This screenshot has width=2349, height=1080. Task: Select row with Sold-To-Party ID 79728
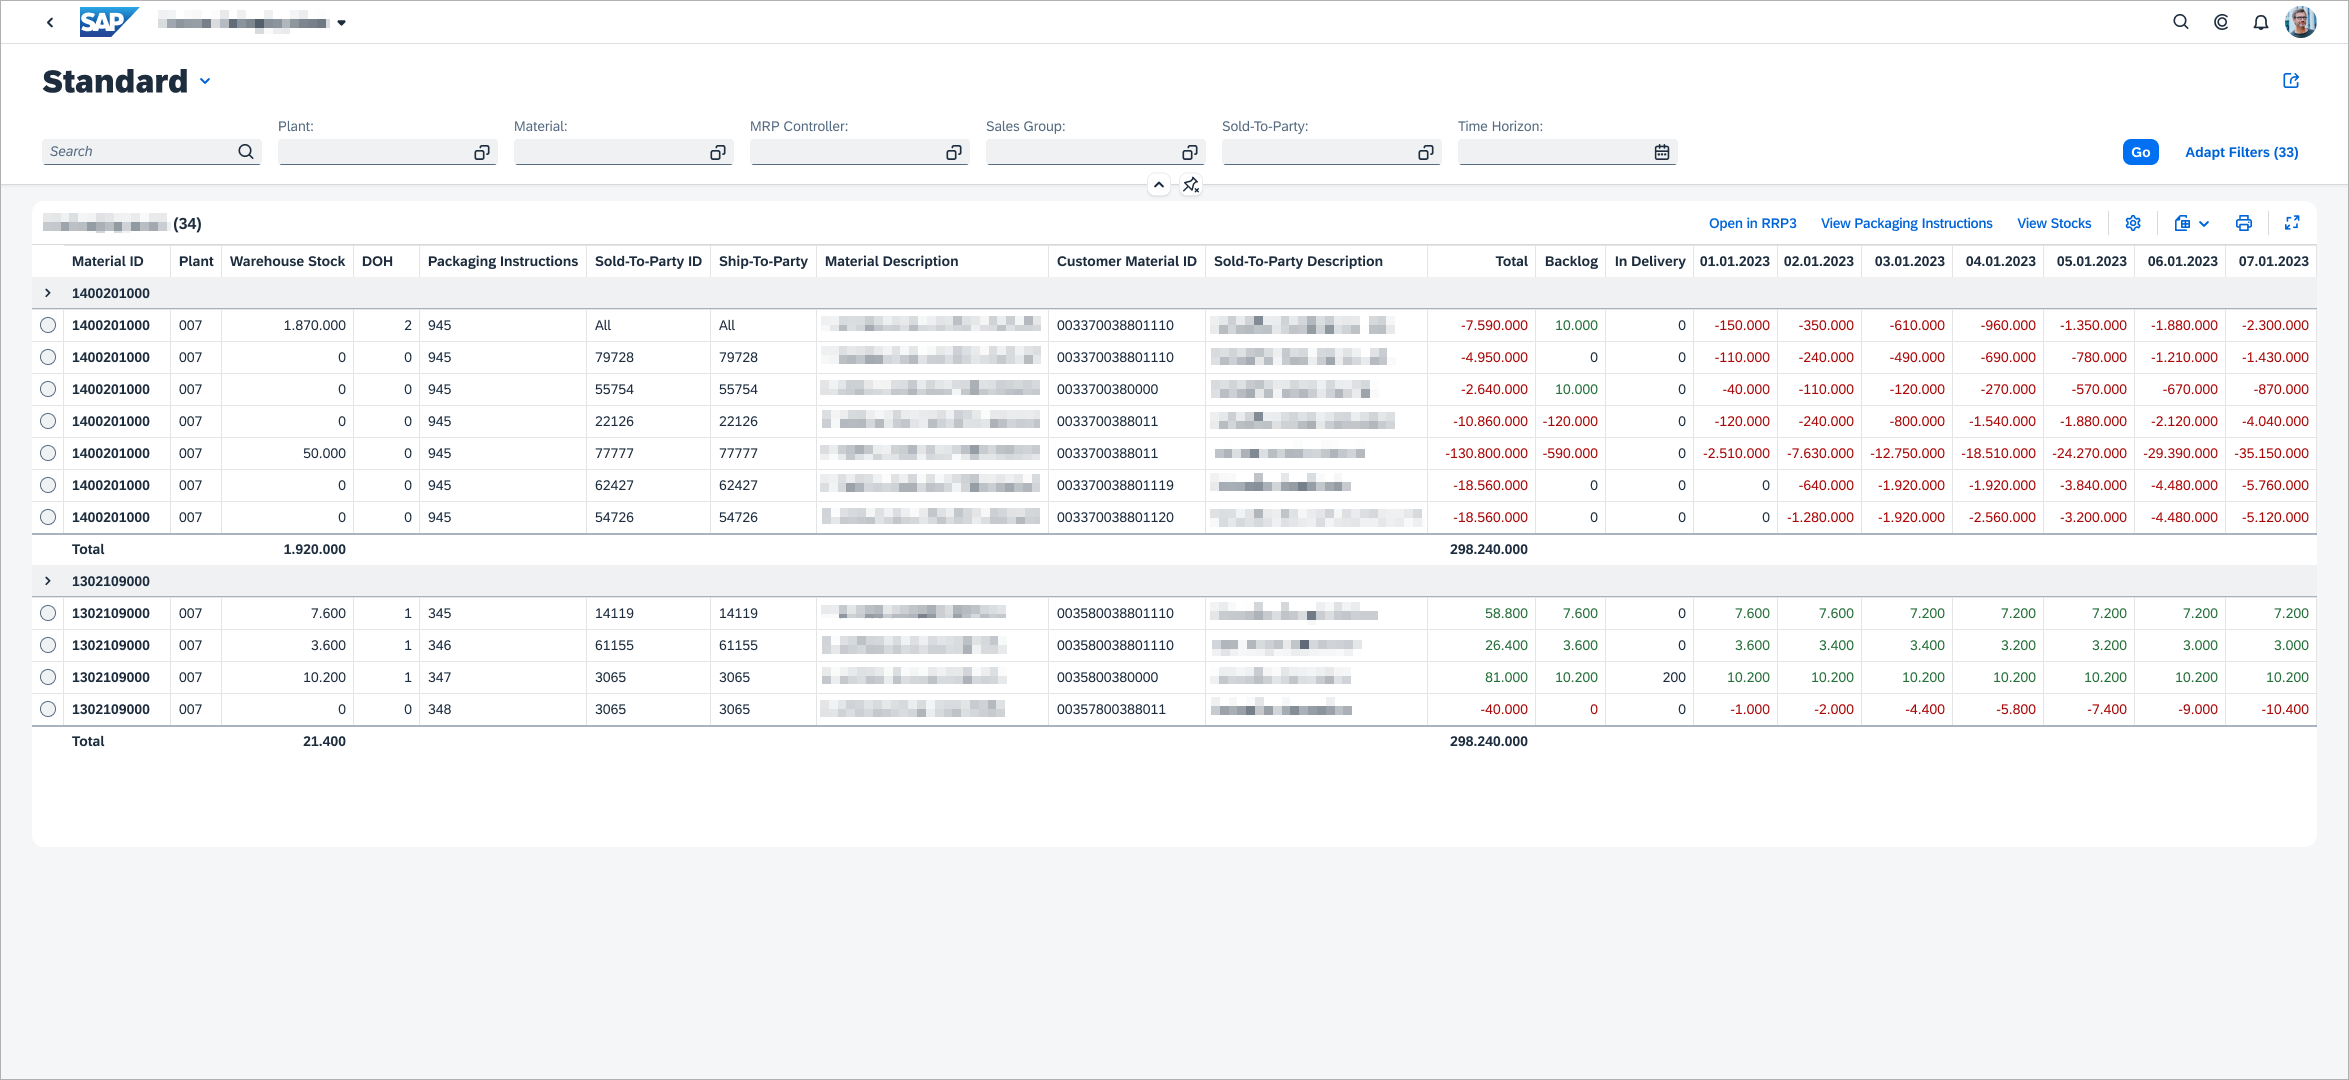pos(48,357)
